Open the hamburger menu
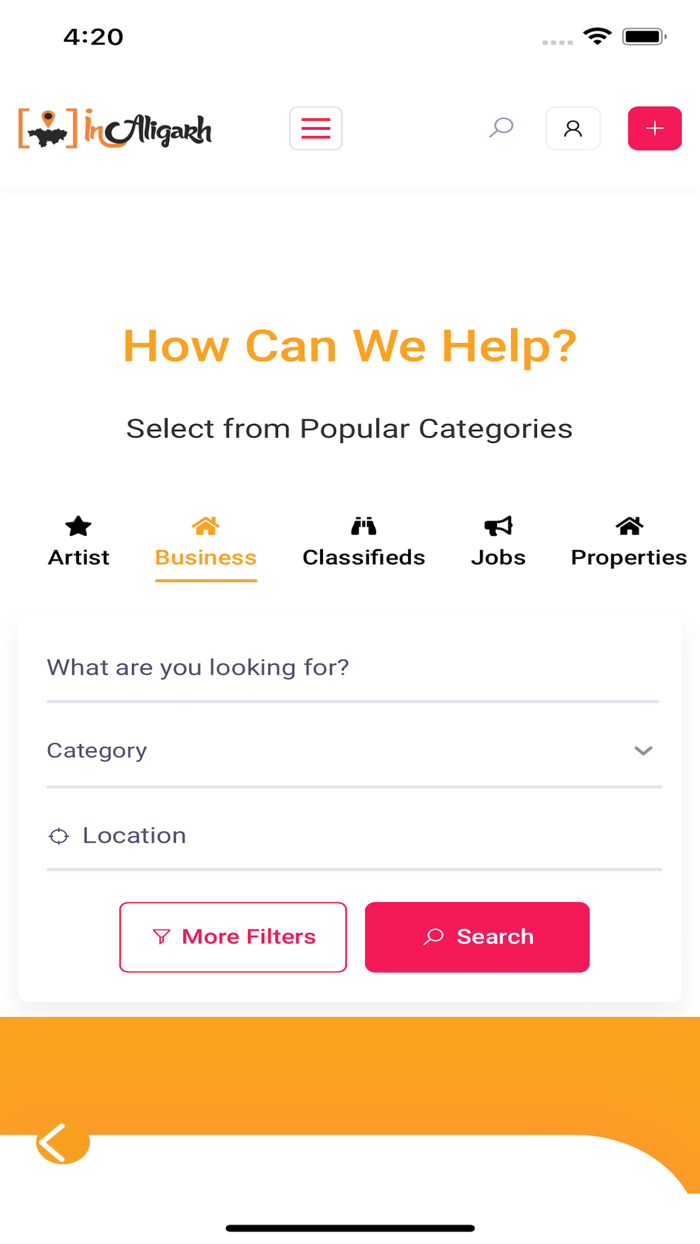700x1244 pixels. 316,129
